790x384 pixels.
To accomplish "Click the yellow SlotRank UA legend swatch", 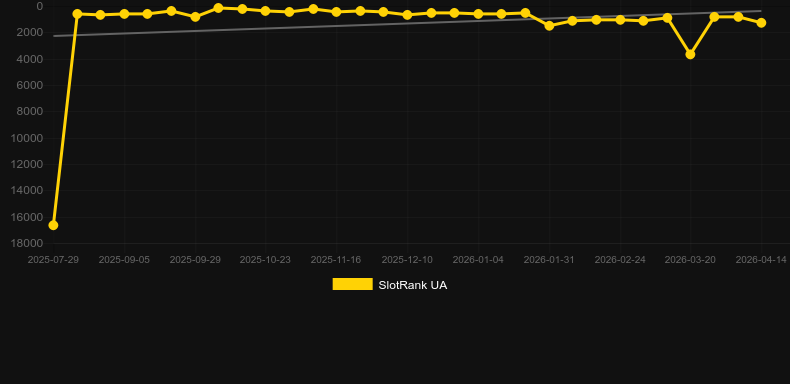I will (352, 284).
